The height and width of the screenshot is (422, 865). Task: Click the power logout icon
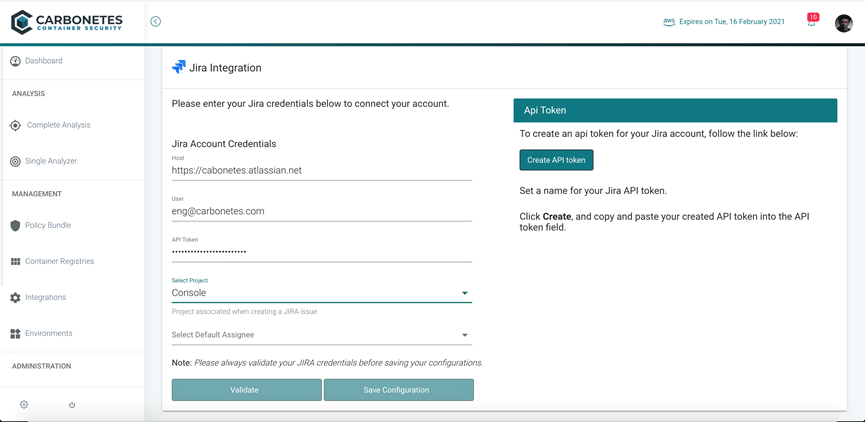point(72,405)
